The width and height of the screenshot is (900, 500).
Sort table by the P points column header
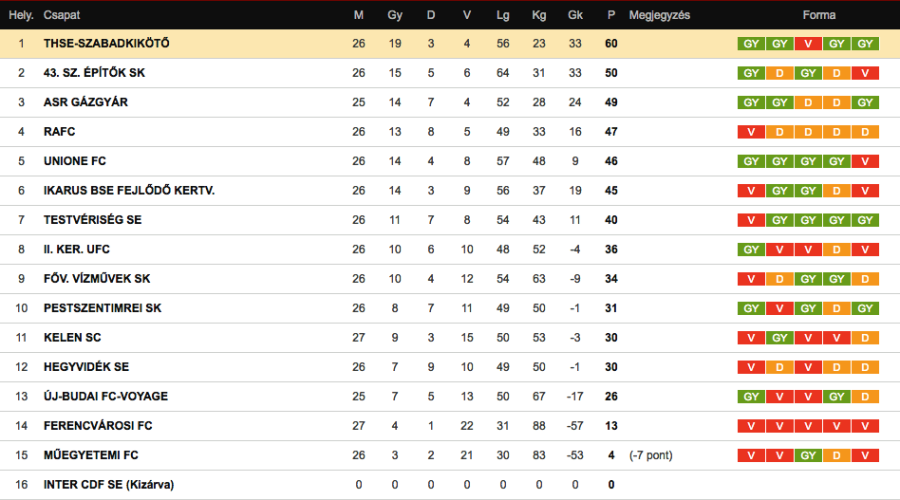point(610,15)
